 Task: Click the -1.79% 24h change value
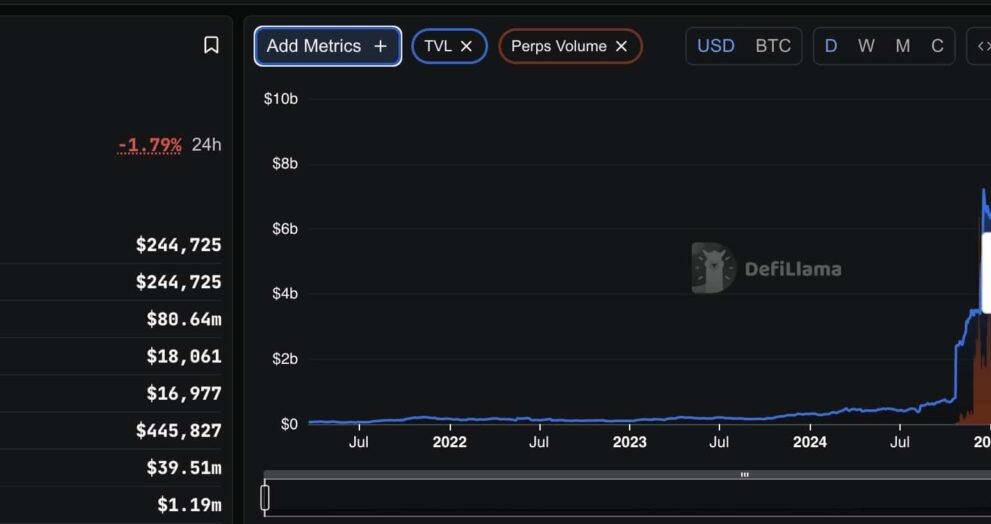coord(150,145)
